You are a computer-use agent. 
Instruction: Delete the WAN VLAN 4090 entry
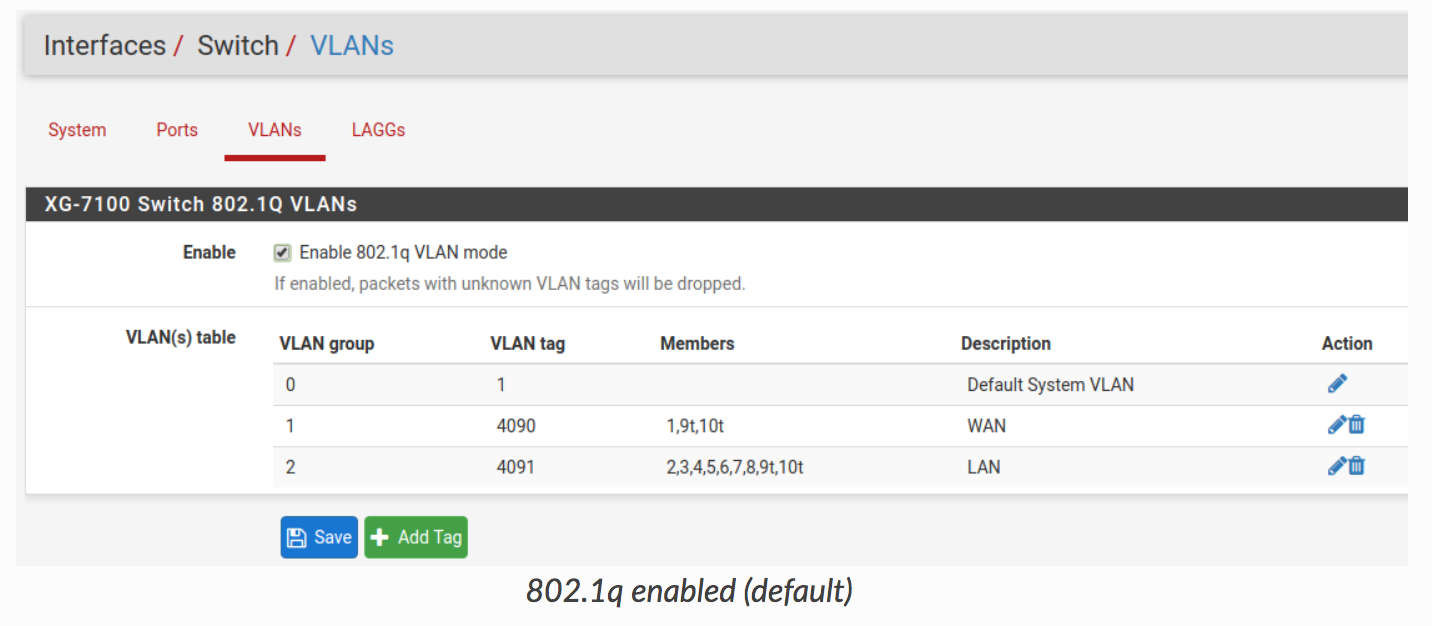point(1356,425)
